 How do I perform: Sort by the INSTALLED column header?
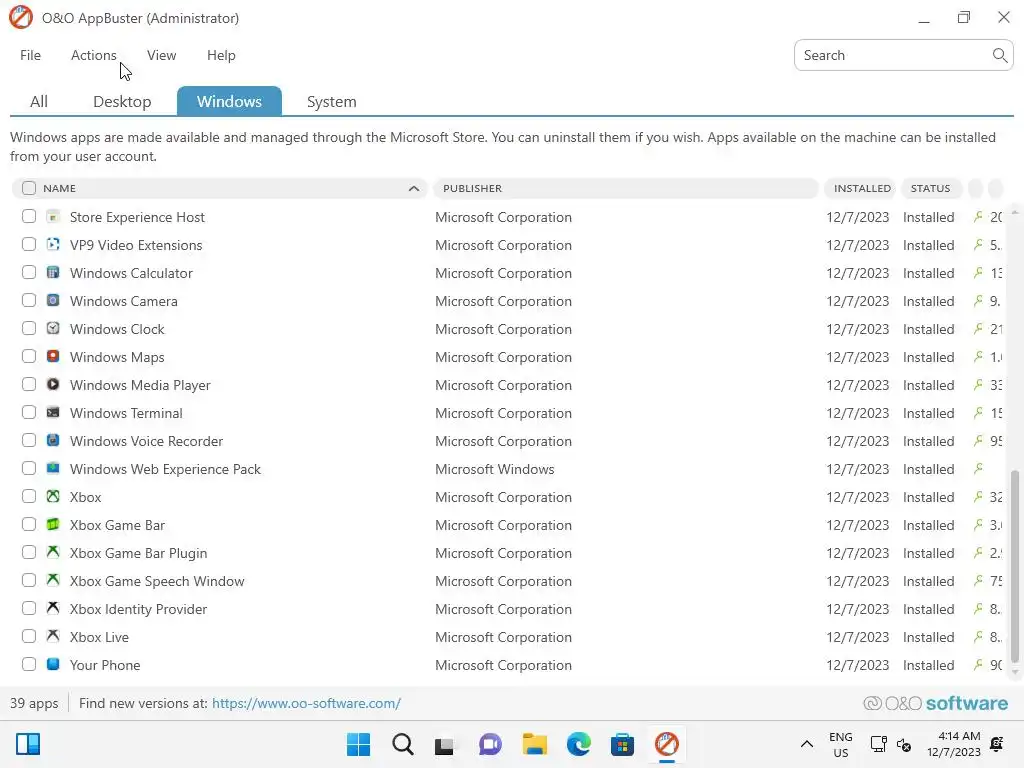point(861,188)
